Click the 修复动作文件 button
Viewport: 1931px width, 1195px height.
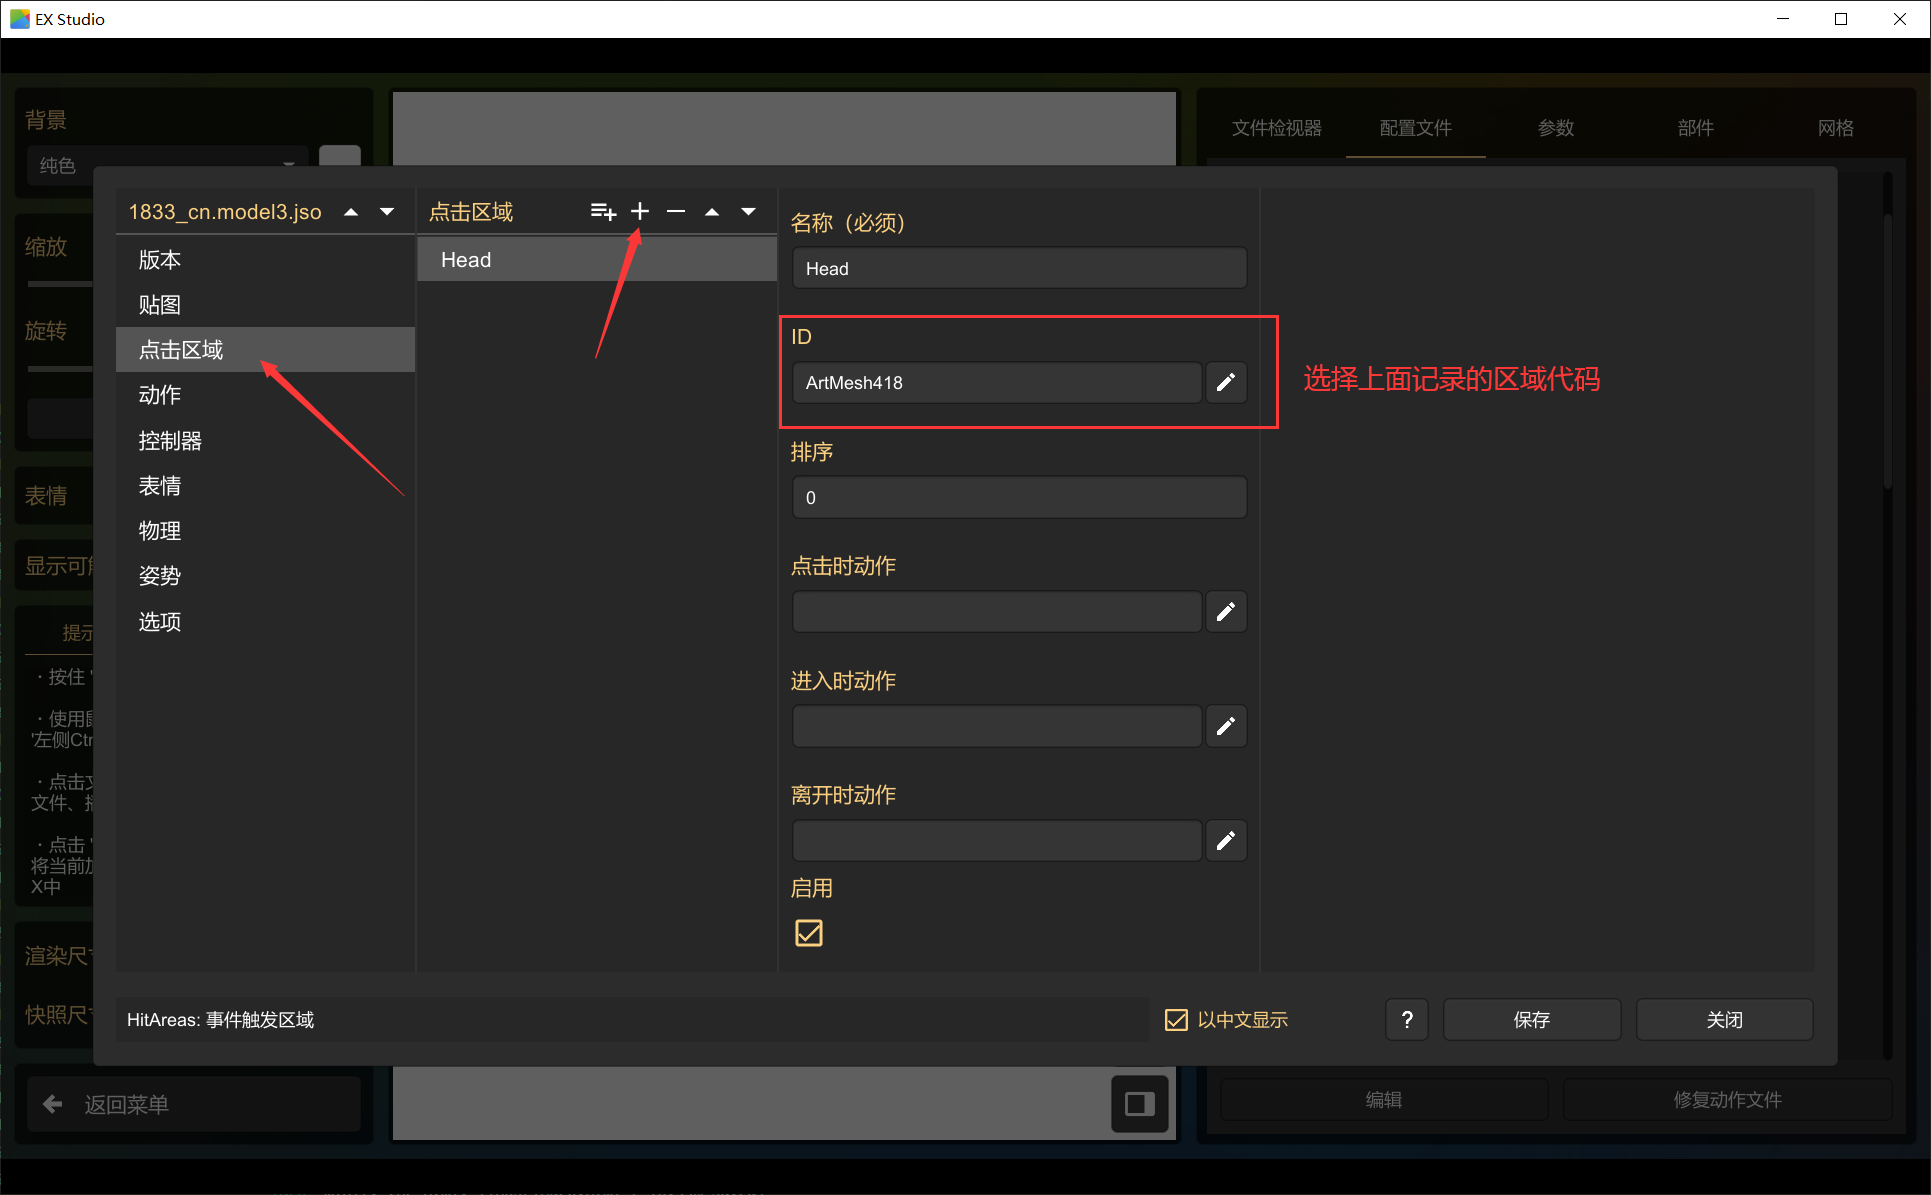pyautogui.click(x=1727, y=1100)
